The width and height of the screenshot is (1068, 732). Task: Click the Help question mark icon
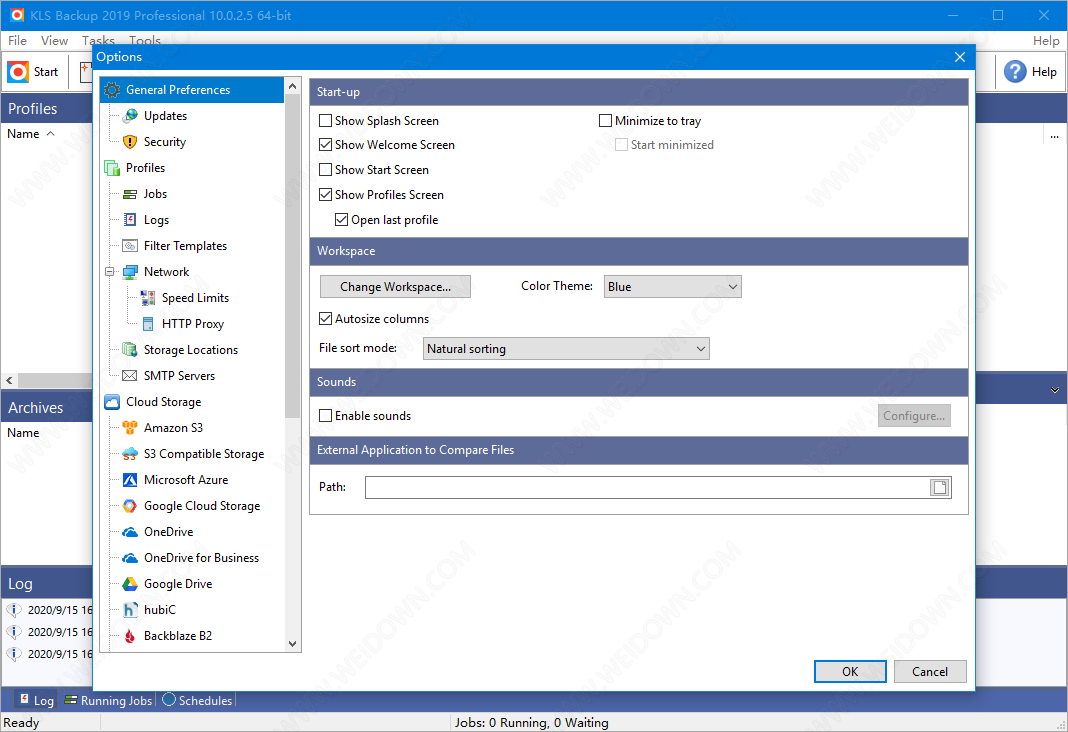click(1015, 71)
